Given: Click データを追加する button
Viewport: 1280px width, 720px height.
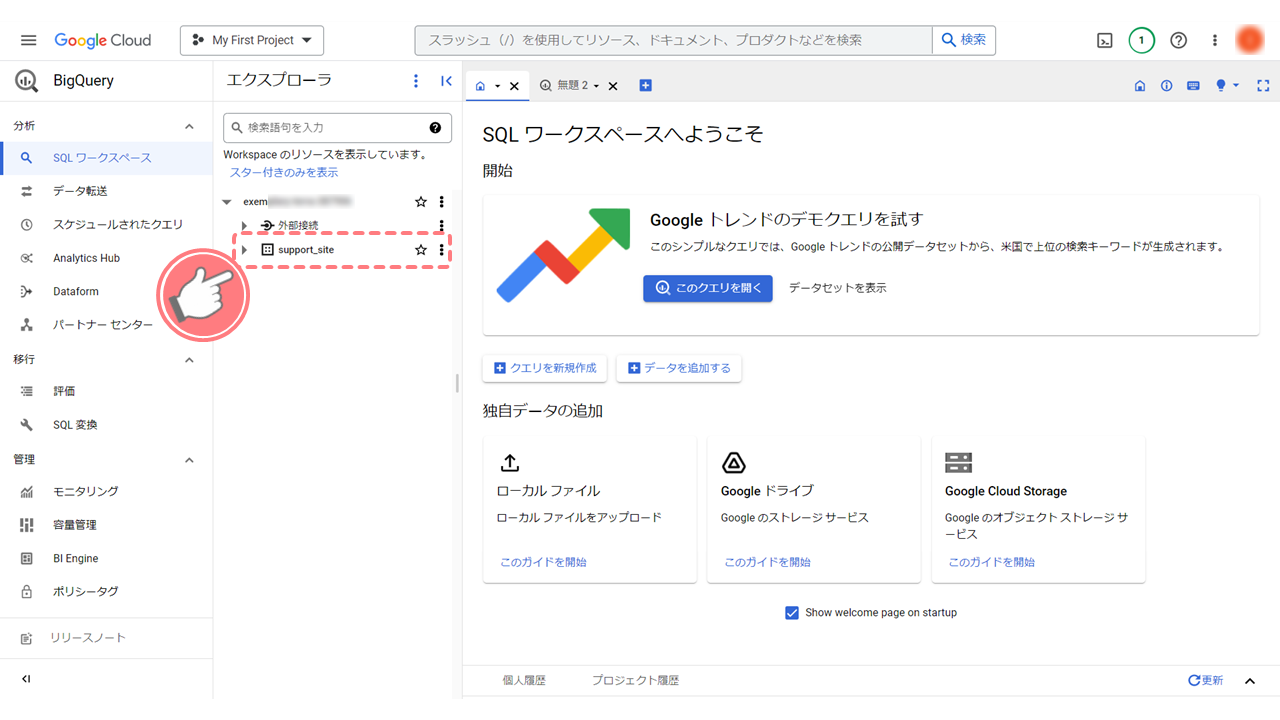Looking at the screenshot, I should (679, 368).
